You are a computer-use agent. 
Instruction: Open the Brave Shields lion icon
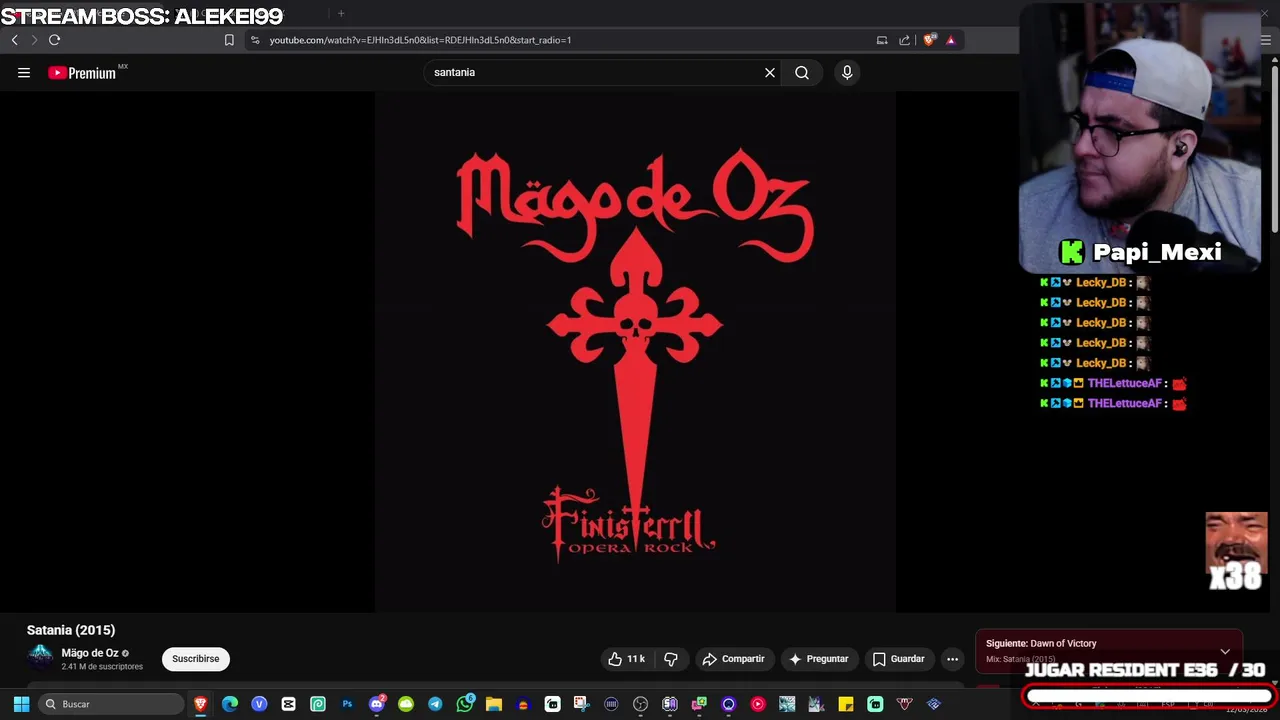coord(929,40)
